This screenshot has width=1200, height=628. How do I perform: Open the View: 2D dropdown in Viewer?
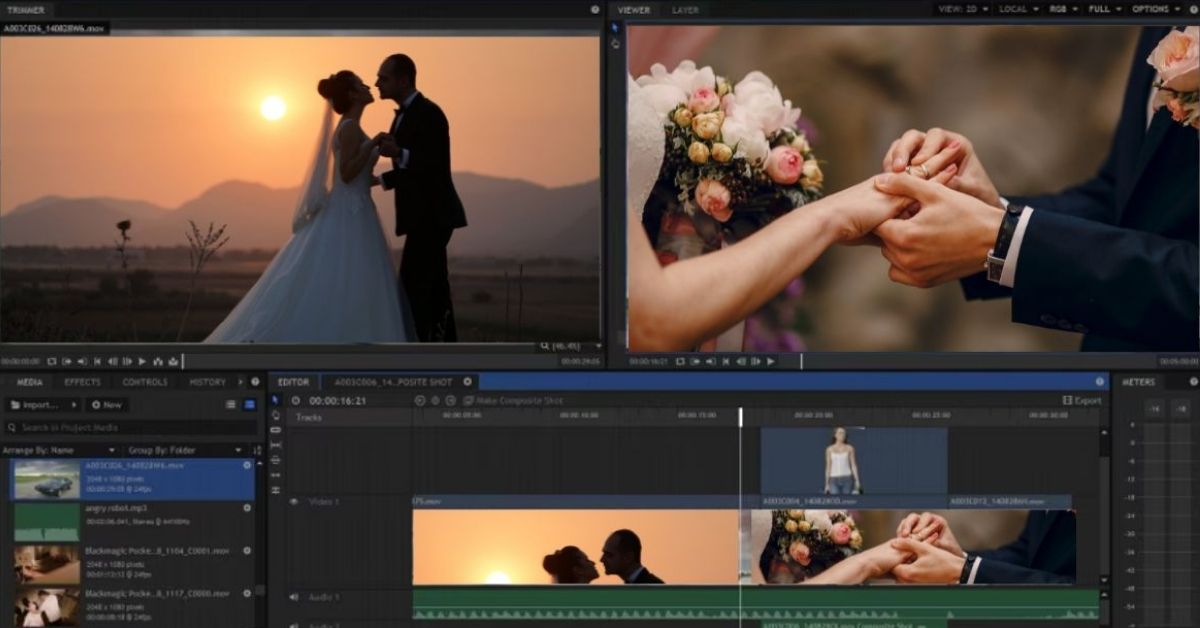(x=963, y=9)
